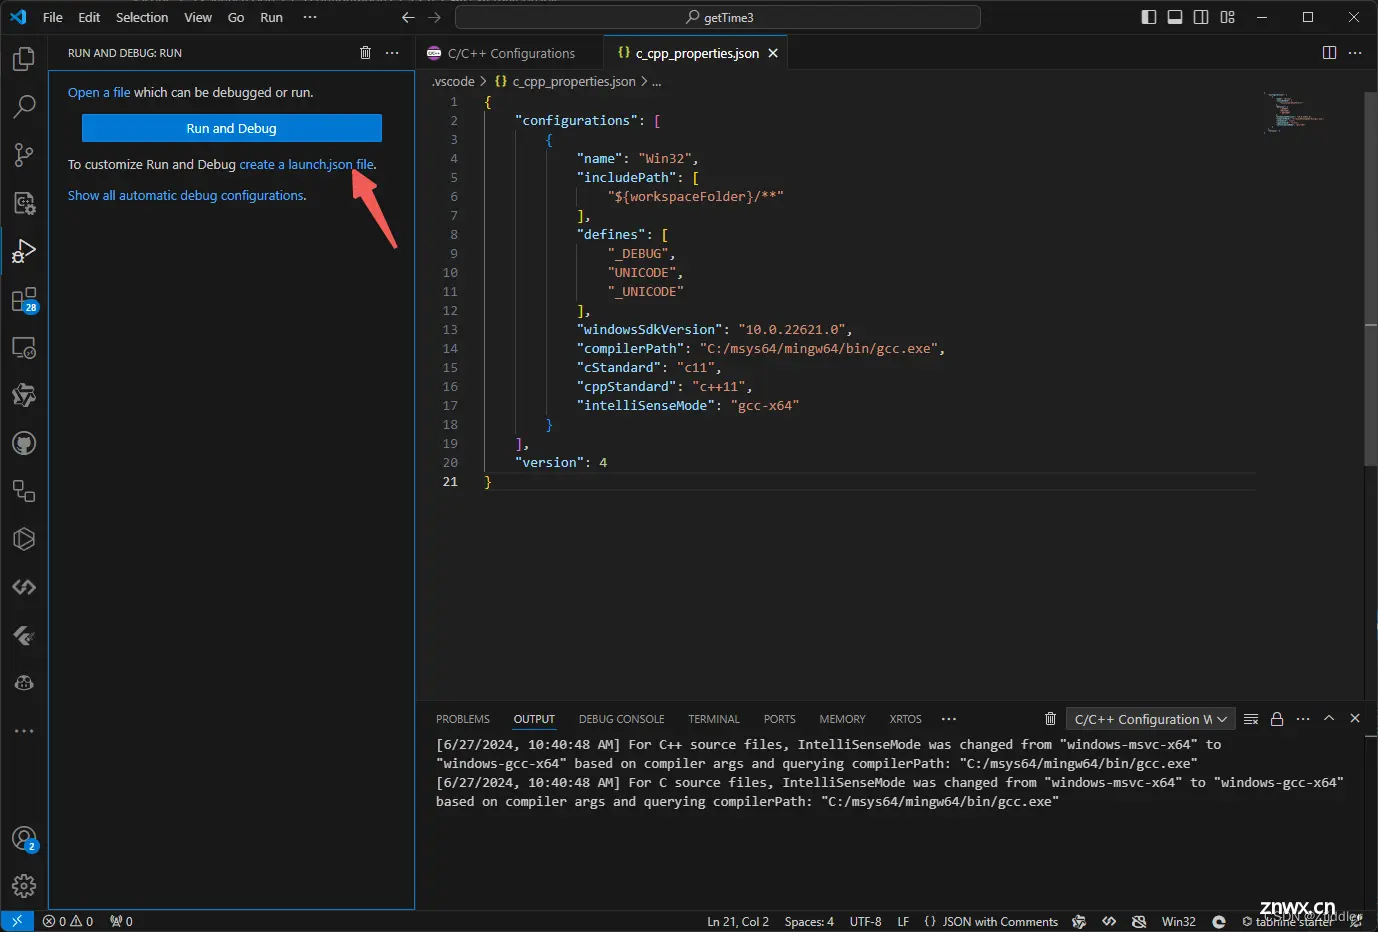
Task: Click the Tabnine starter status item
Action: click(x=1286, y=921)
